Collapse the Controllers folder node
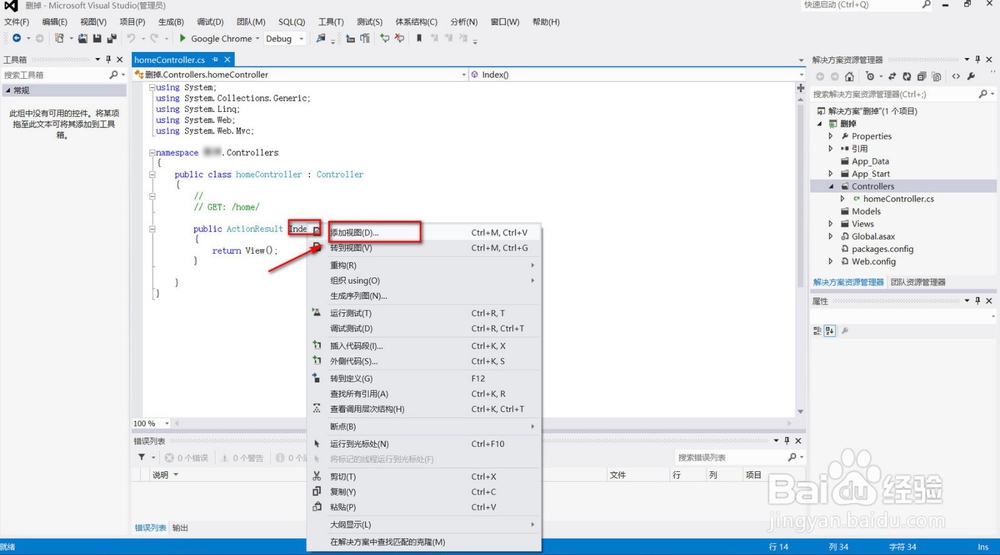Image resolution: width=1000 pixels, height=555 pixels. tap(831, 186)
